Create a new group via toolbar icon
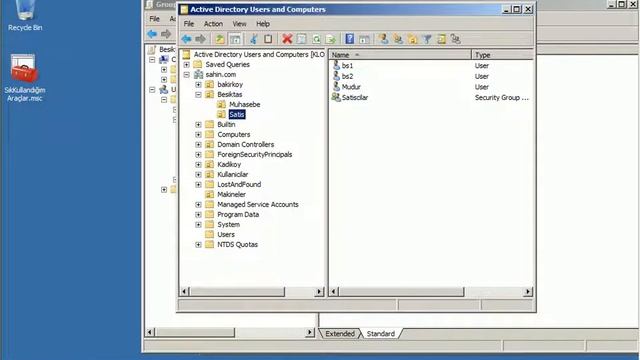The width and height of the screenshot is (640, 360). (398, 39)
